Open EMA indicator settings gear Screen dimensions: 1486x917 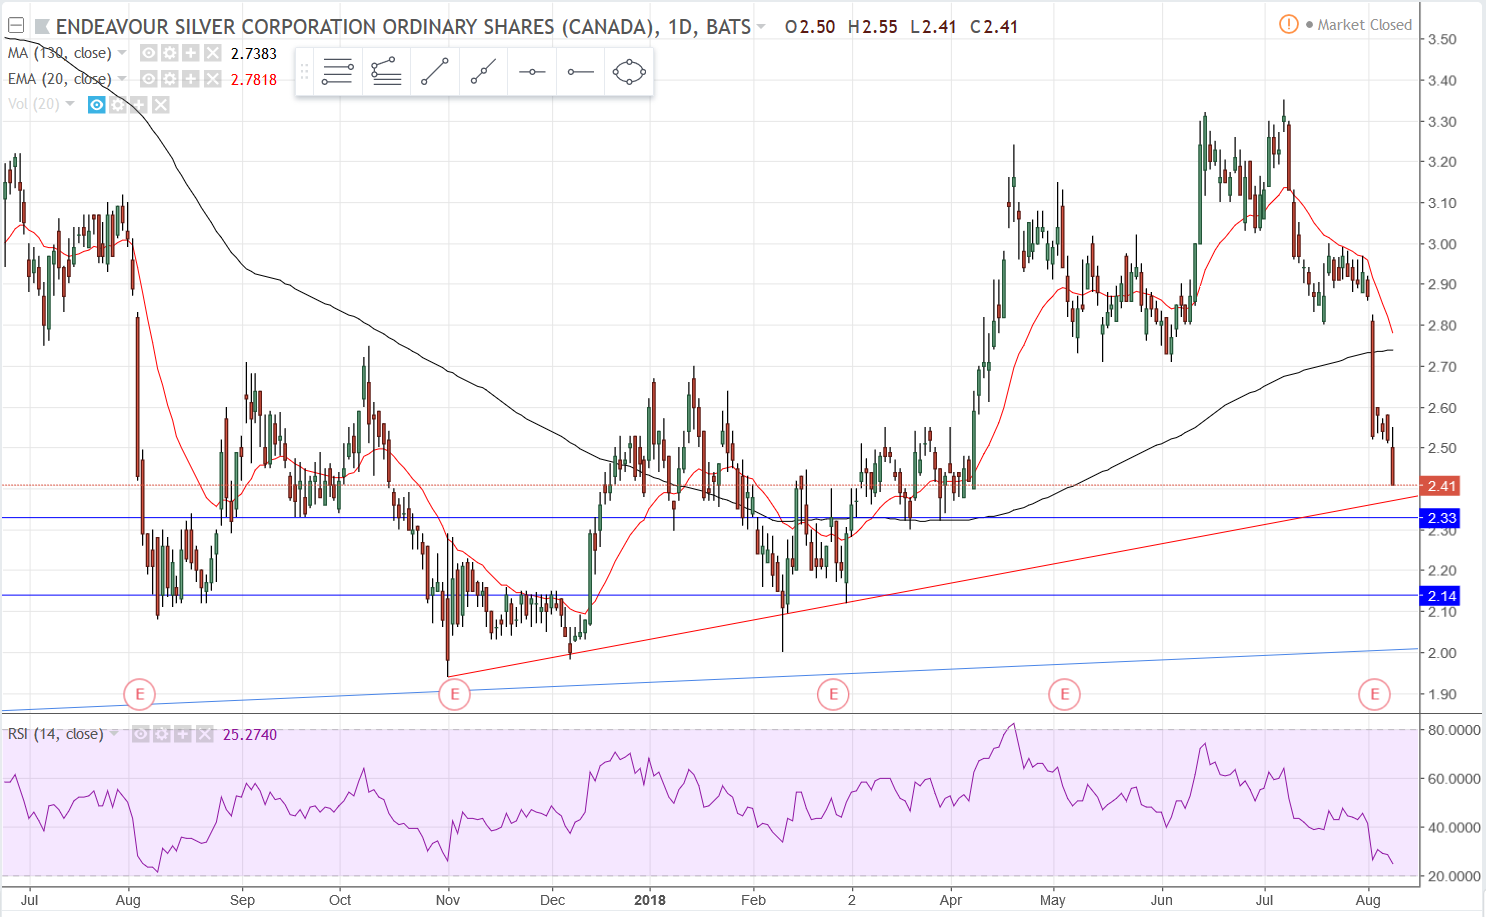tap(169, 79)
